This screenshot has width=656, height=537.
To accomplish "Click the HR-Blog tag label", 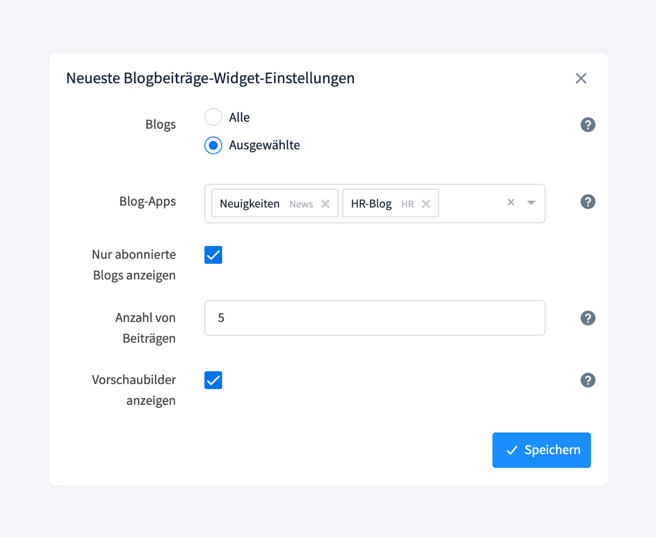I will coord(371,204).
